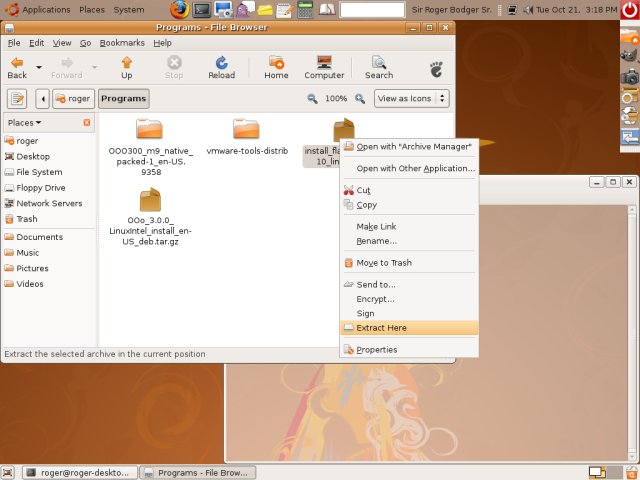Open Trash in the sidebar

coord(49,219)
